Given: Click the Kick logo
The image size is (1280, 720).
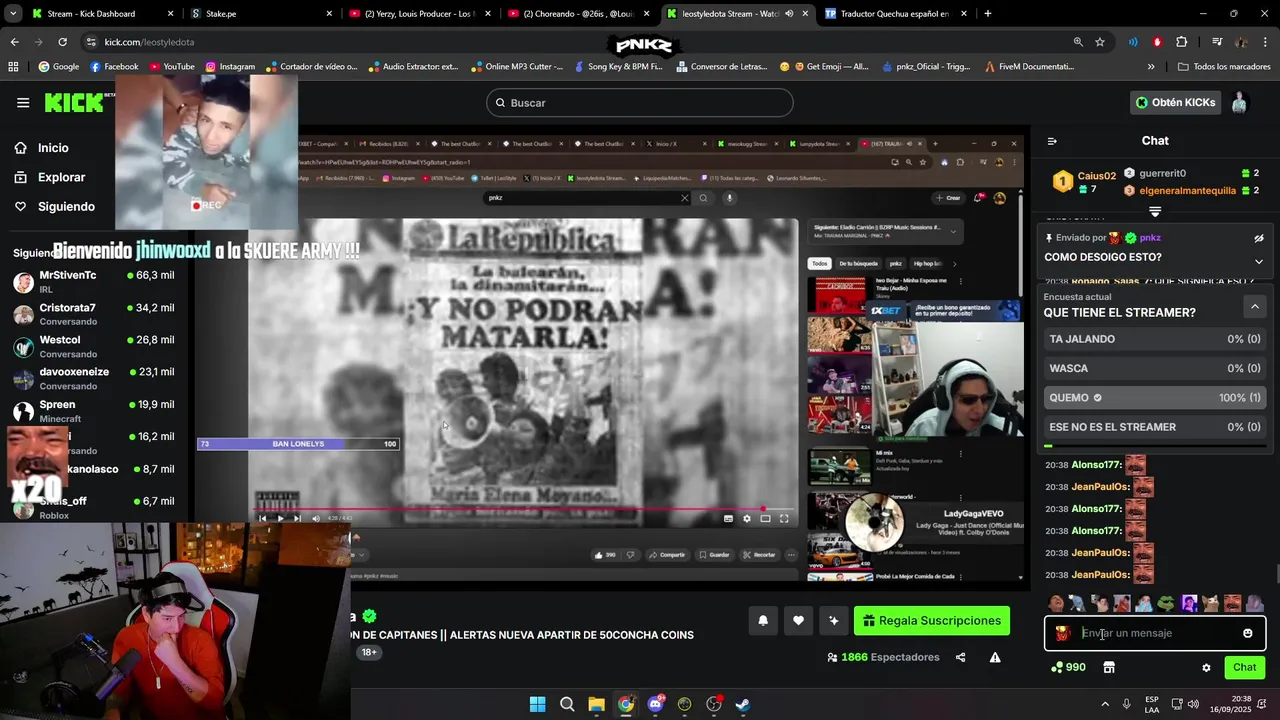Looking at the screenshot, I should pos(73,102).
